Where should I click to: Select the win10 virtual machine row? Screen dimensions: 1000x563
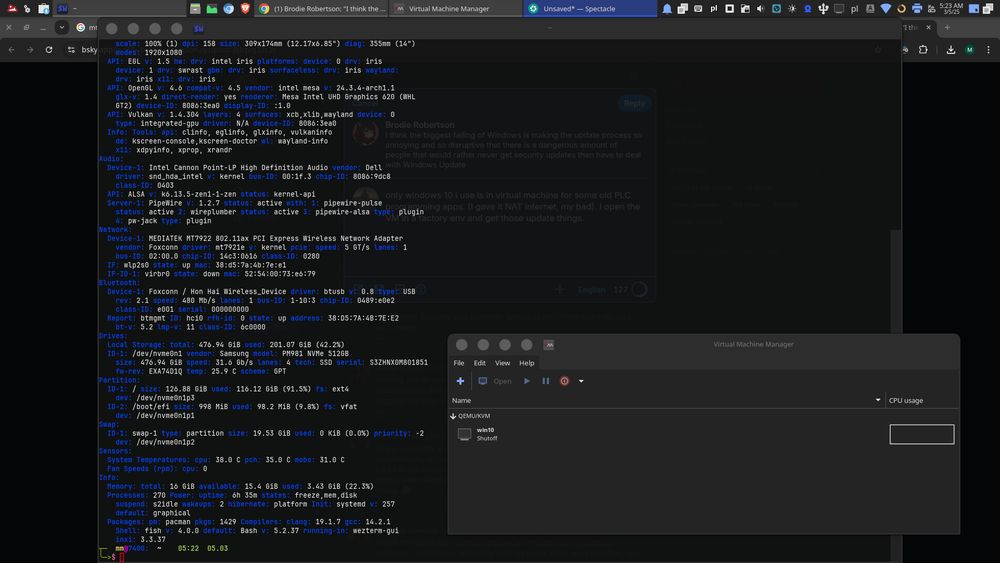703,434
